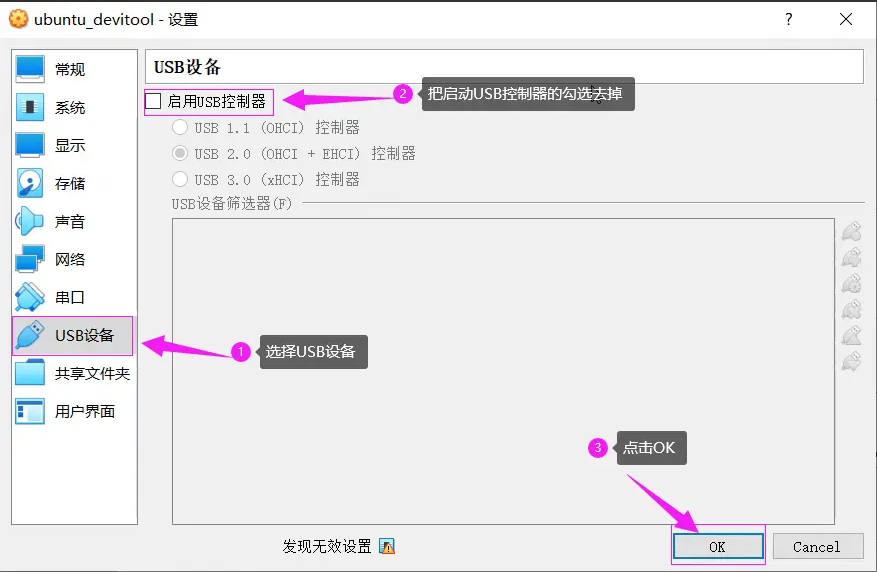The height and width of the screenshot is (572, 877).
Task: Go to the 显示 display settings
Action: pyautogui.click(x=70, y=145)
